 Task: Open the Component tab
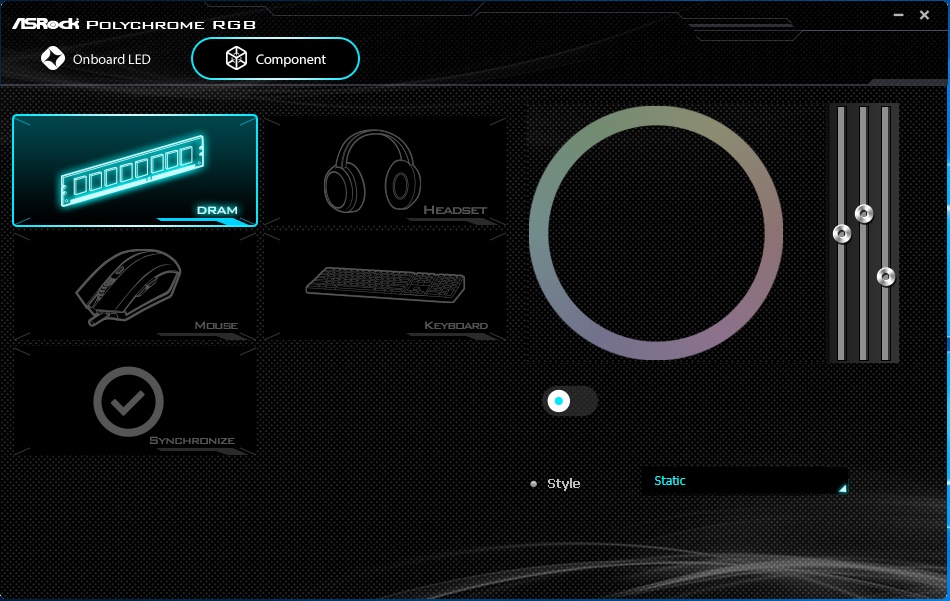click(275, 59)
